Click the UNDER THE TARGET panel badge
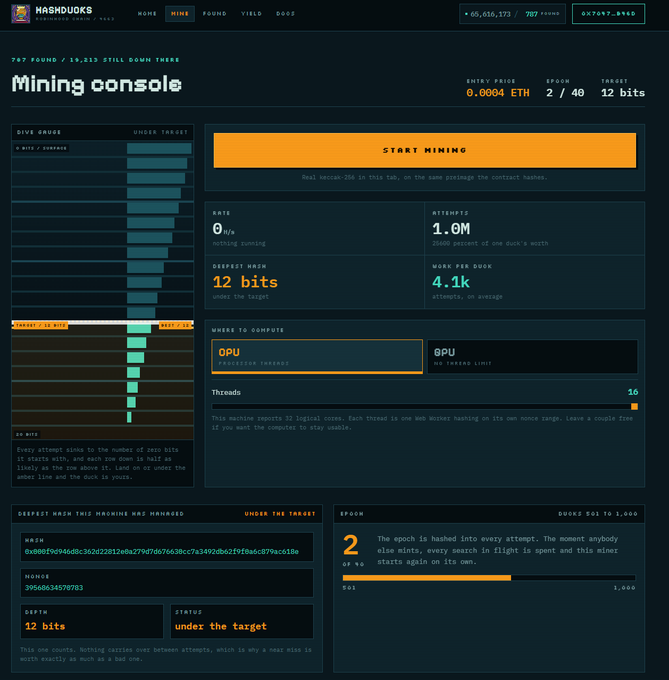669x680 pixels. [x=280, y=514]
